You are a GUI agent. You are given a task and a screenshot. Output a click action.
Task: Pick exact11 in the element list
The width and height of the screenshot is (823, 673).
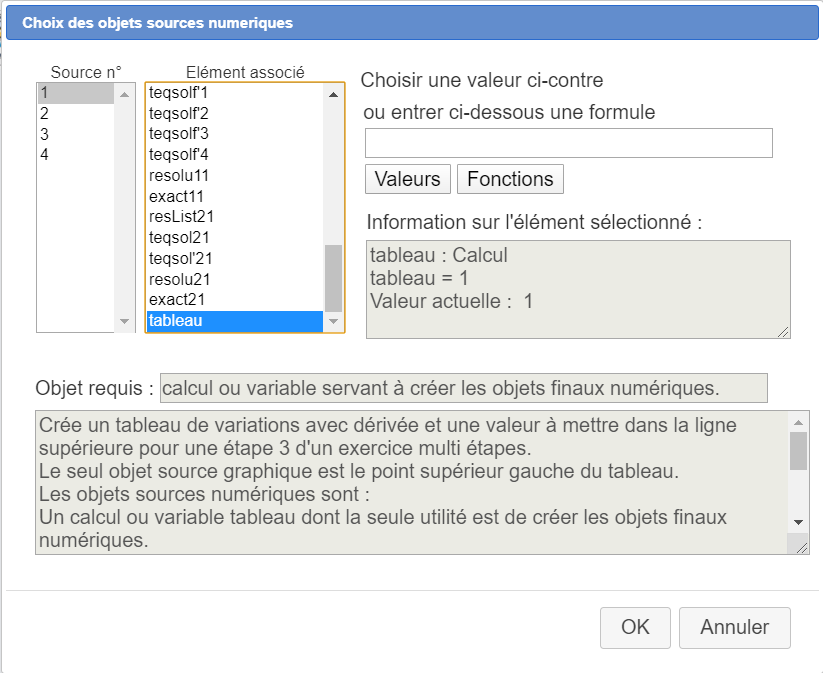pos(176,196)
